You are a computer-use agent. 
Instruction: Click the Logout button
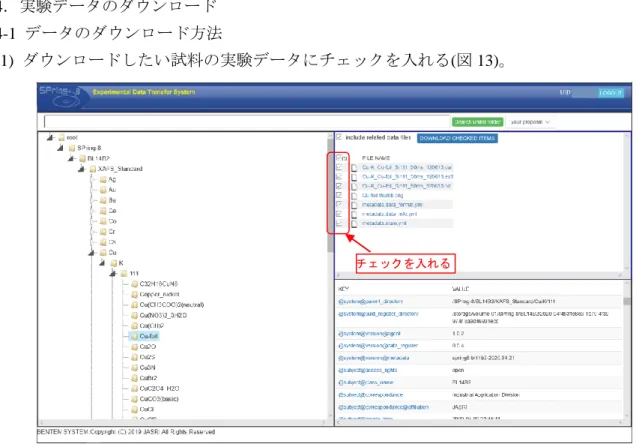point(611,93)
